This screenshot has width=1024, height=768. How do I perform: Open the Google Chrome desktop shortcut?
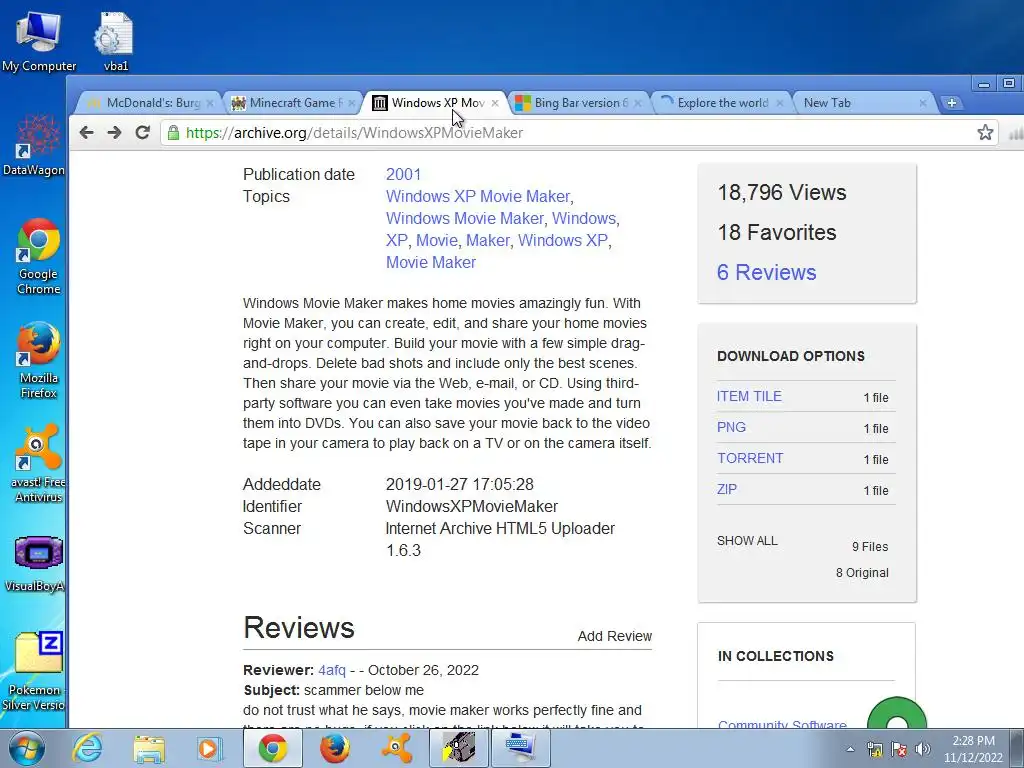coord(39,257)
